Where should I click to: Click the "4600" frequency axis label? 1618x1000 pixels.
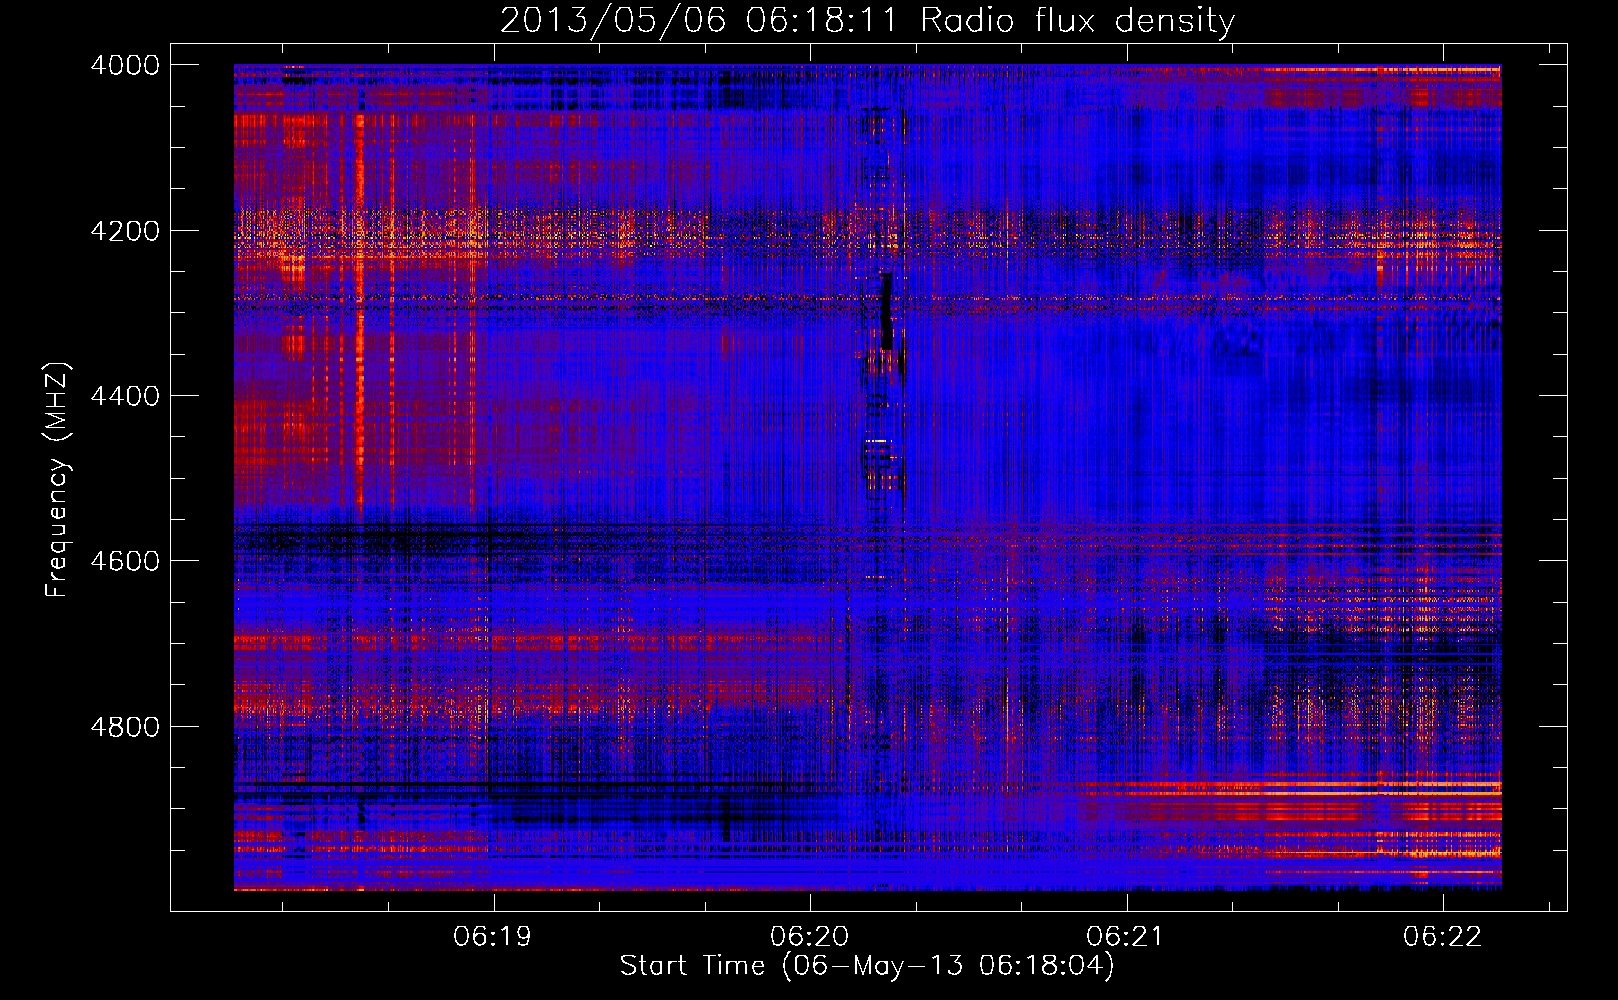pyautogui.click(x=124, y=561)
